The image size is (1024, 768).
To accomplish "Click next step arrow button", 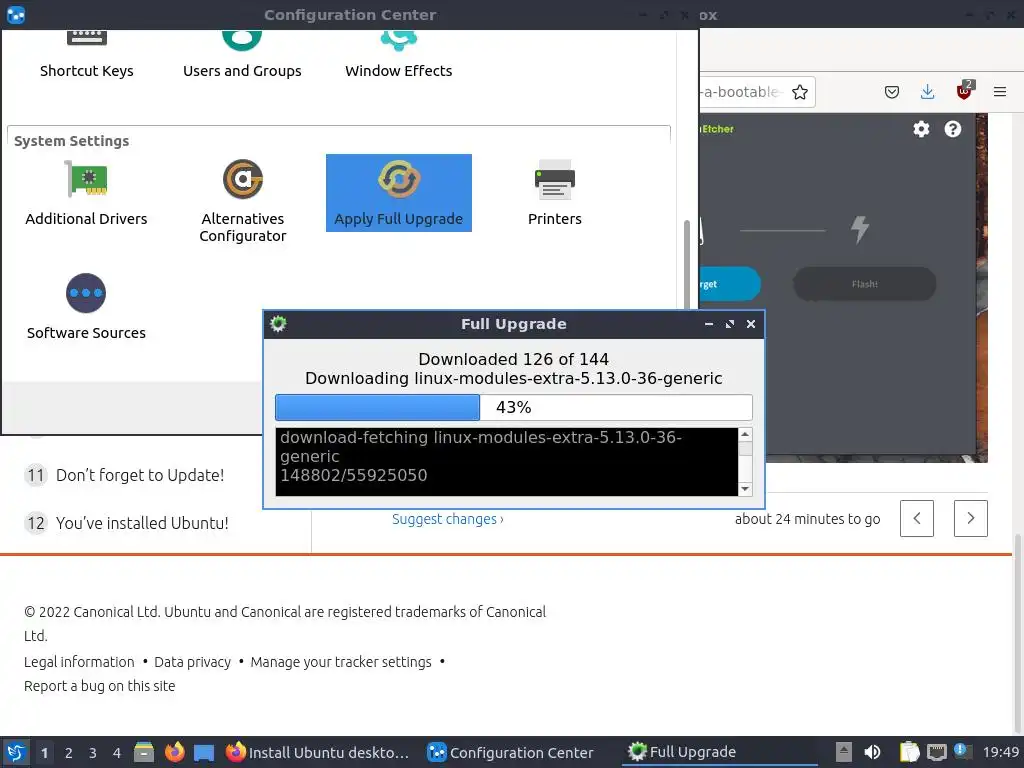I will [x=970, y=519].
